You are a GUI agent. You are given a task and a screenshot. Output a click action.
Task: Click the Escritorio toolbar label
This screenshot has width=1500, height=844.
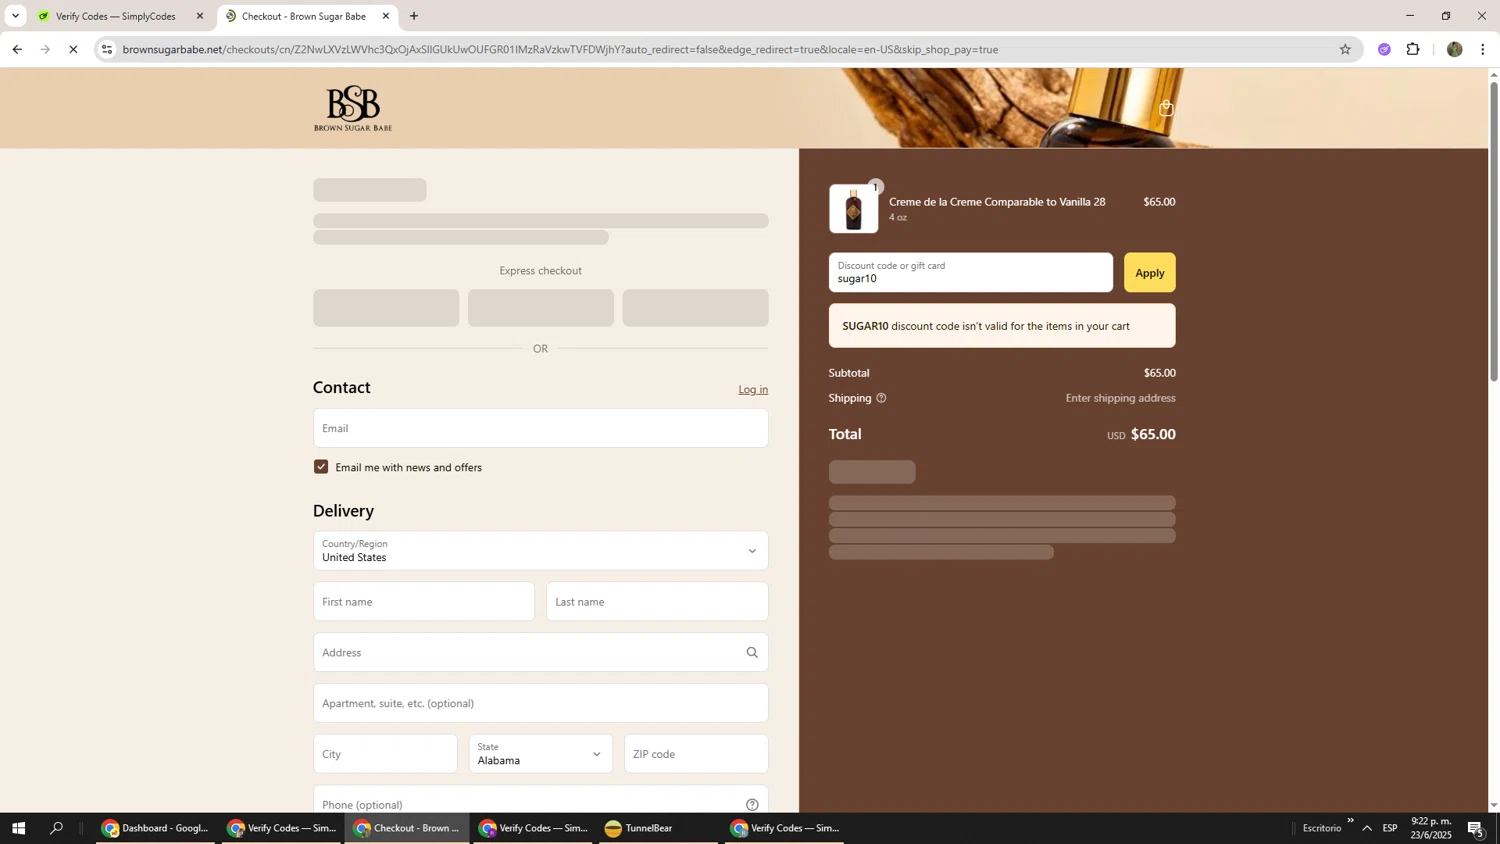[x=1322, y=828]
